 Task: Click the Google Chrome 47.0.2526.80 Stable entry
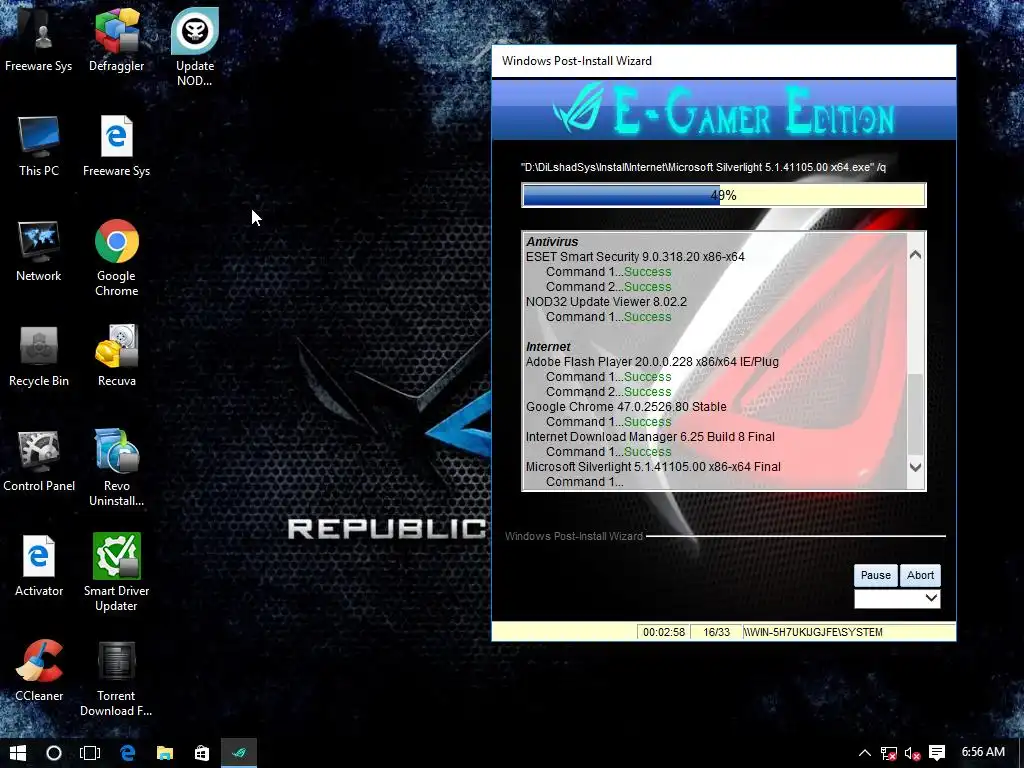626,407
